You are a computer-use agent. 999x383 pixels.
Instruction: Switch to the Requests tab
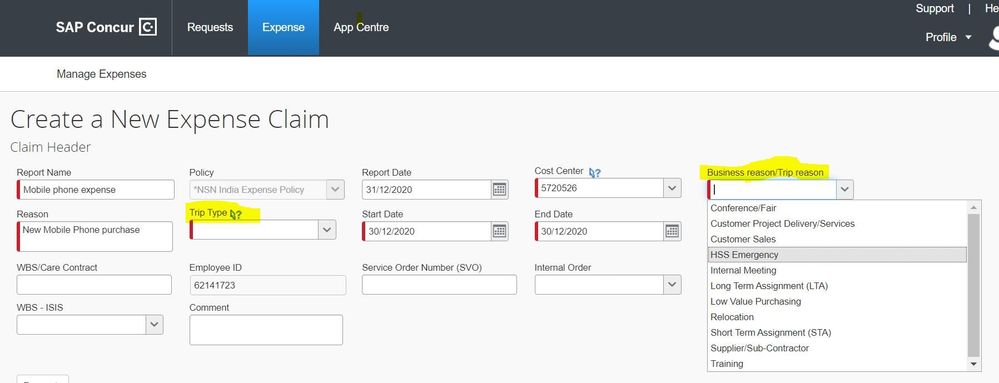(x=210, y=27)
